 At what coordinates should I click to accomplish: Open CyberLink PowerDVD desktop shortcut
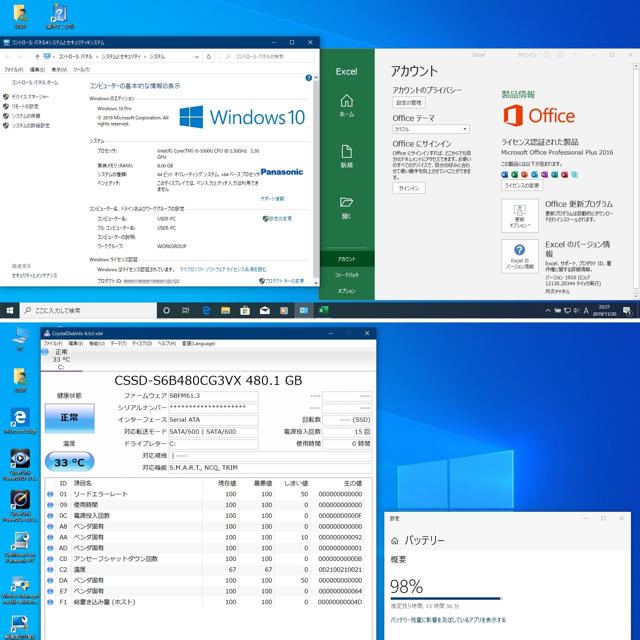tap(20, 464)
